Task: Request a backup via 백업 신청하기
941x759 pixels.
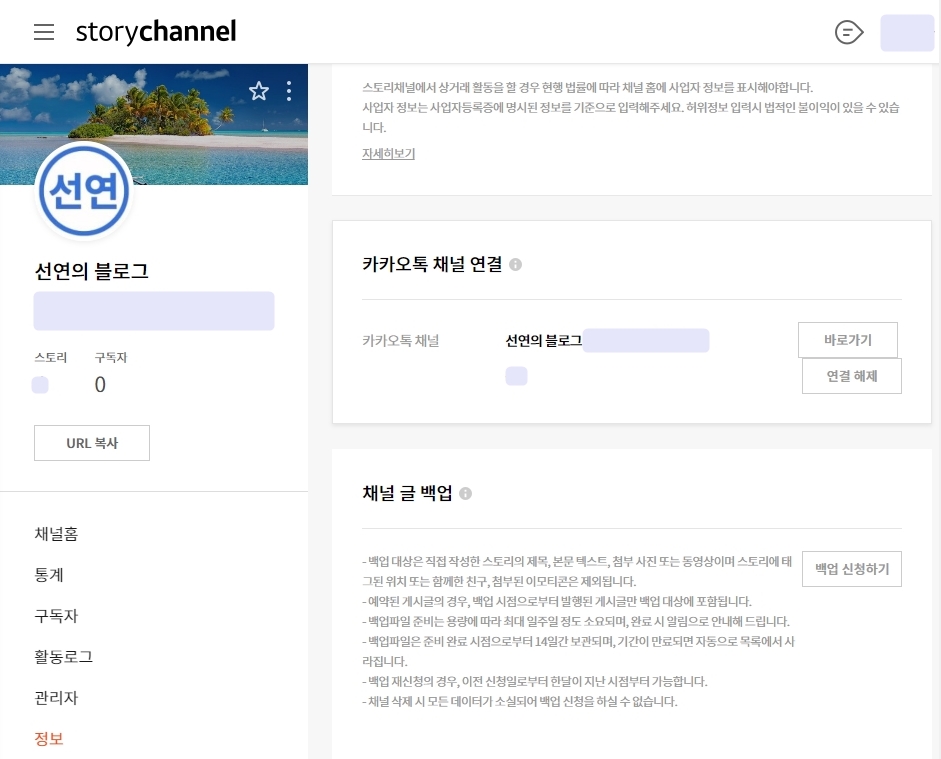Action: click(851, 568)
